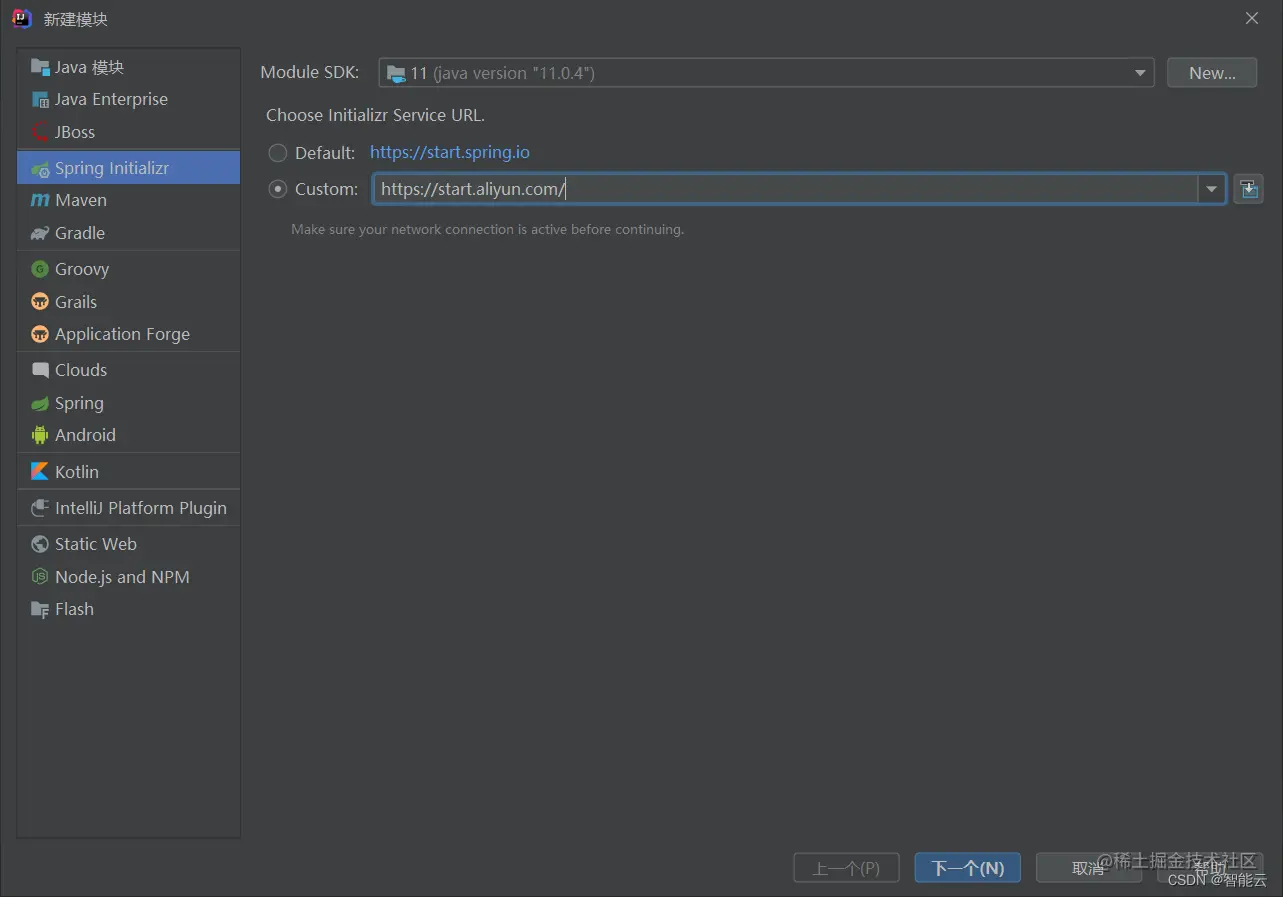The image size is (1283, 897).
Task: Click the Maven 'm' icon
Action: (x=40, y=200)
